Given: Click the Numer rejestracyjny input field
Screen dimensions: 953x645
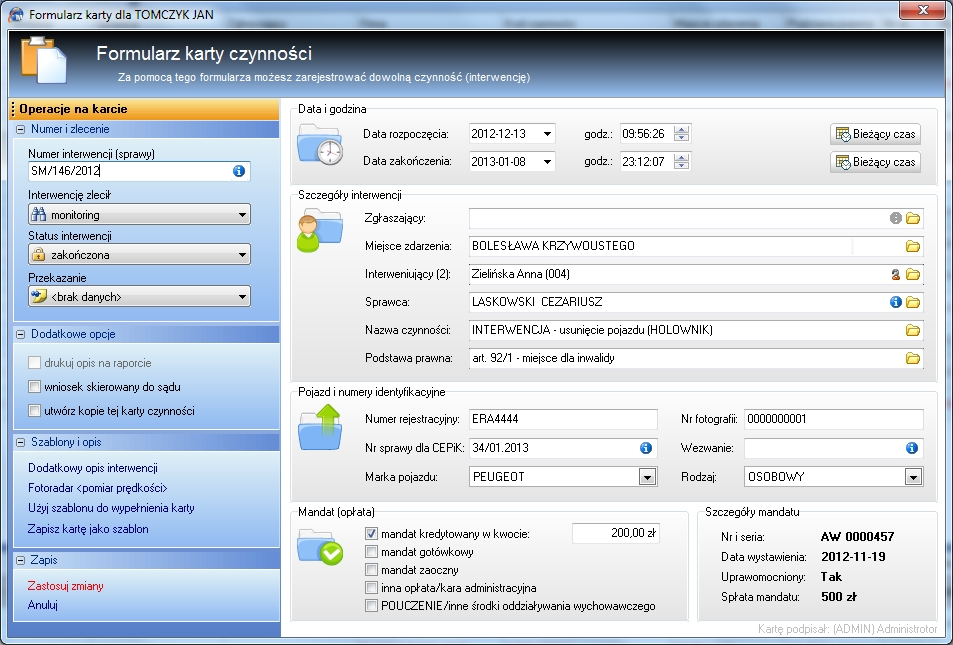Looking at the screenshot, I should coord(563,418).
